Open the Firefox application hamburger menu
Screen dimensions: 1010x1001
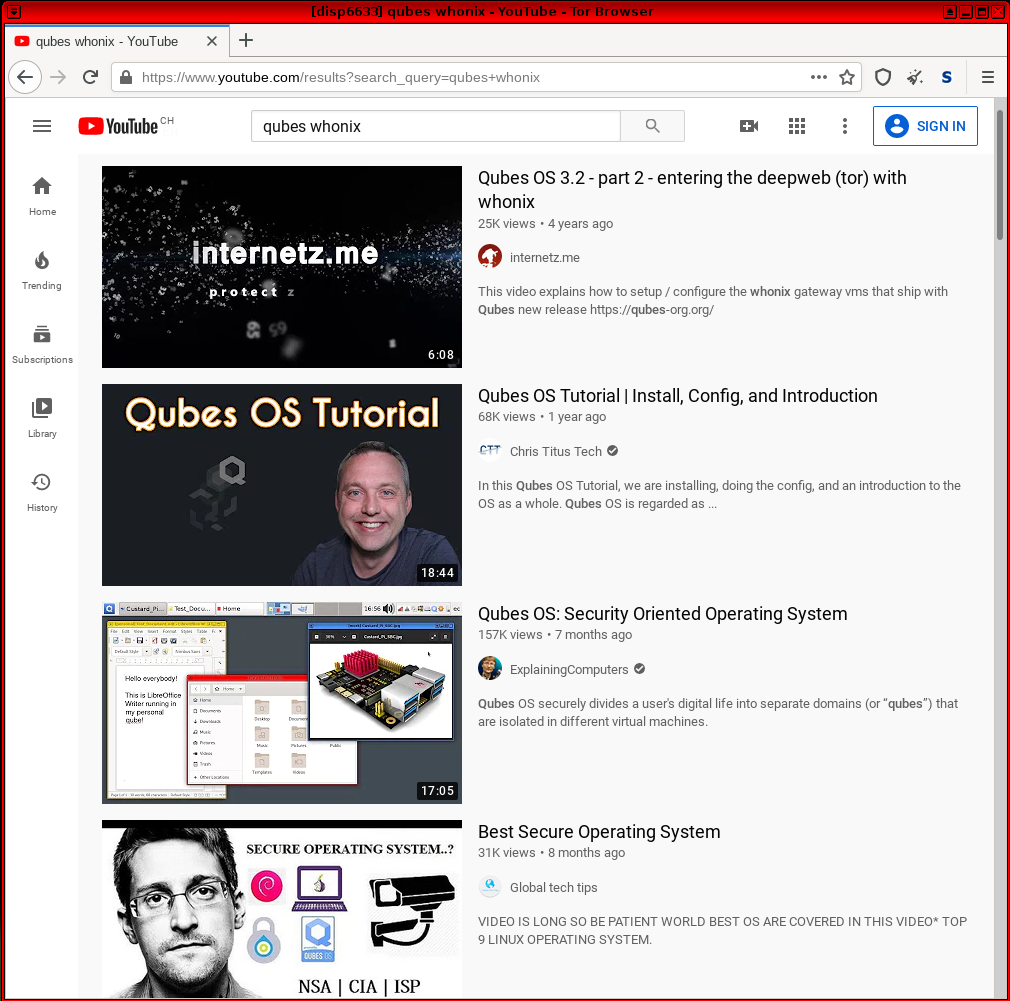987,77
